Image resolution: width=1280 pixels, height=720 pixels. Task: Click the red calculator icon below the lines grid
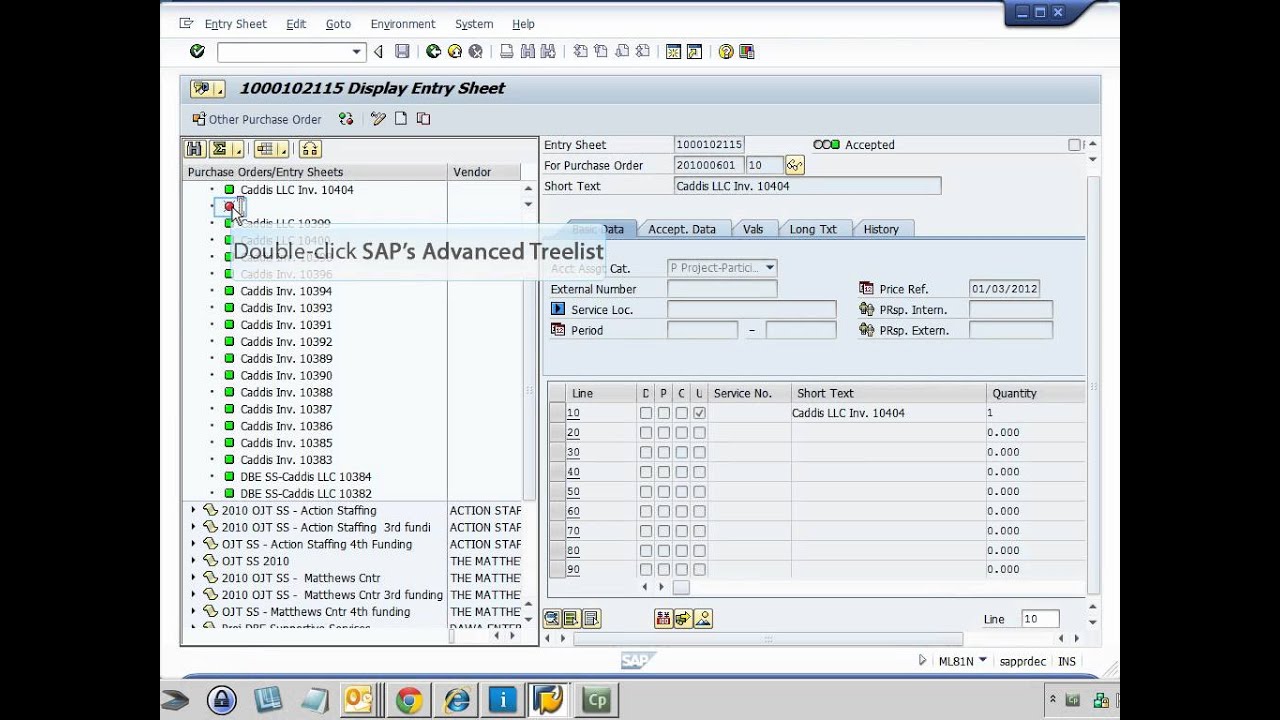[663, 619]
